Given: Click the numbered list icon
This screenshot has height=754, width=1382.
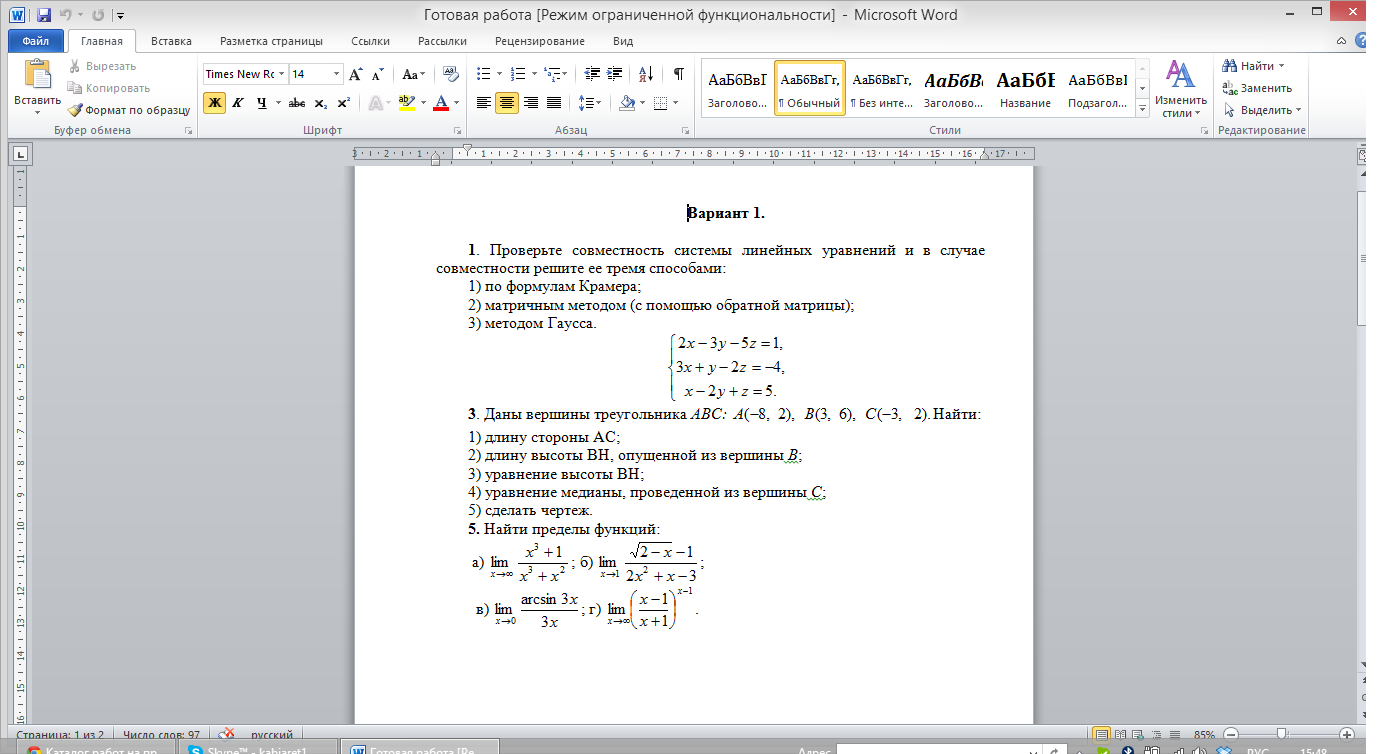Looking at the screenshot, I should (x=518, y=74).
